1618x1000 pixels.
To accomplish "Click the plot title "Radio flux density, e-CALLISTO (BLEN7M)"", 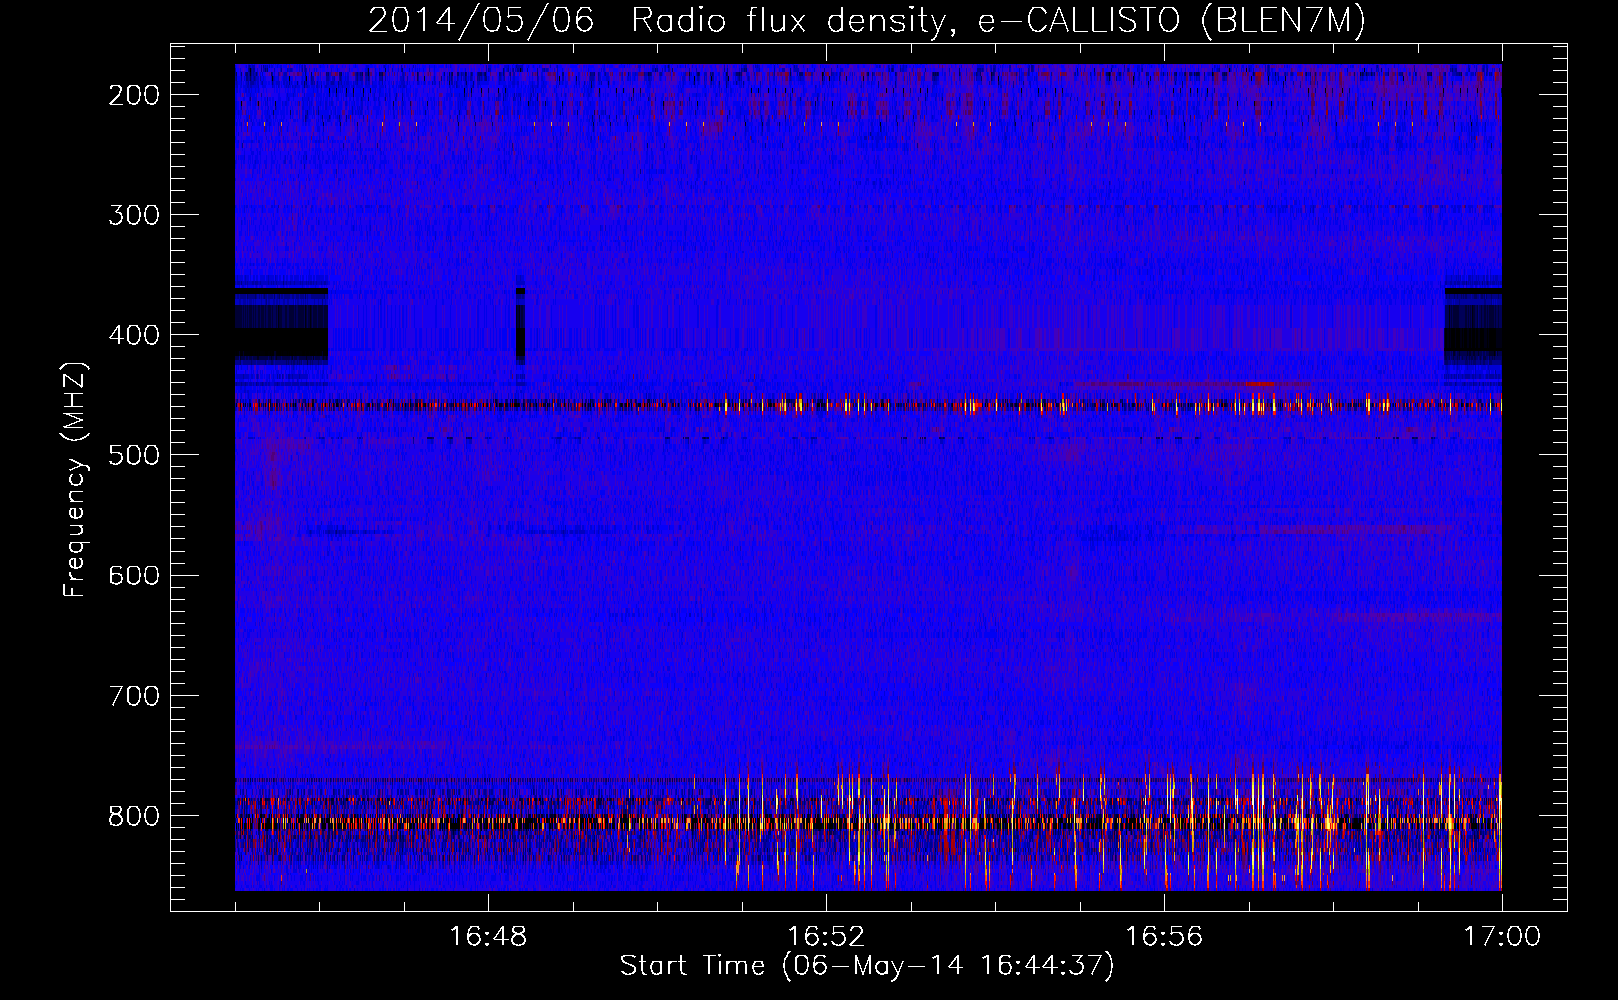I will (x=998, y=21).
